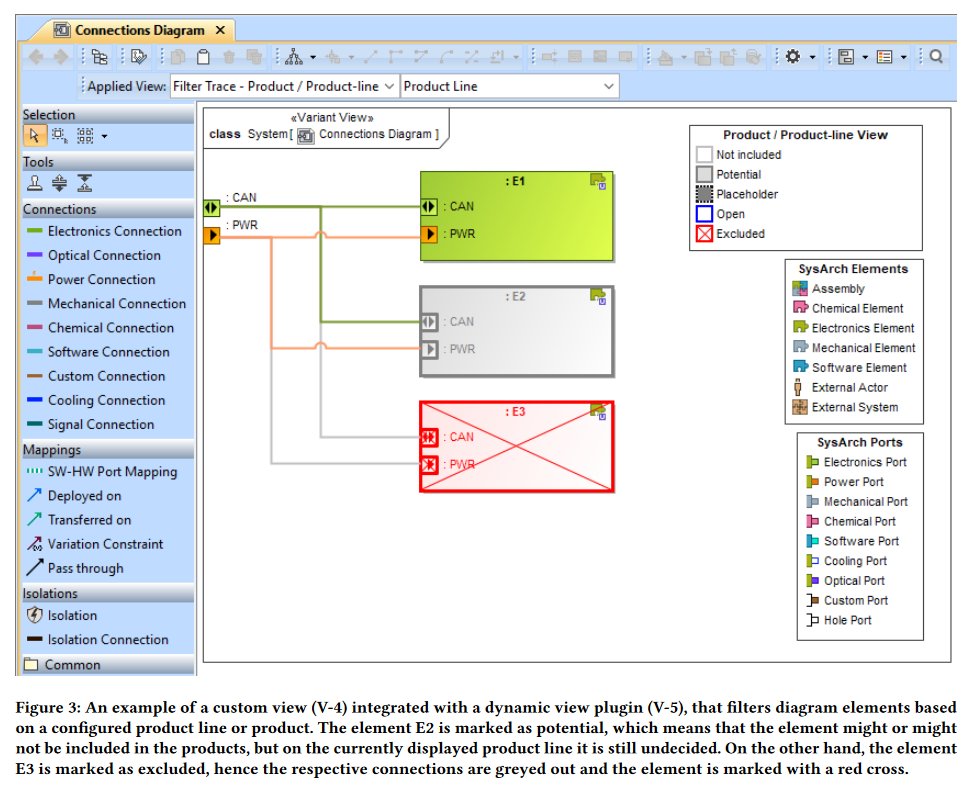Pick the Deployed on mapping tool

click(74, 496)
